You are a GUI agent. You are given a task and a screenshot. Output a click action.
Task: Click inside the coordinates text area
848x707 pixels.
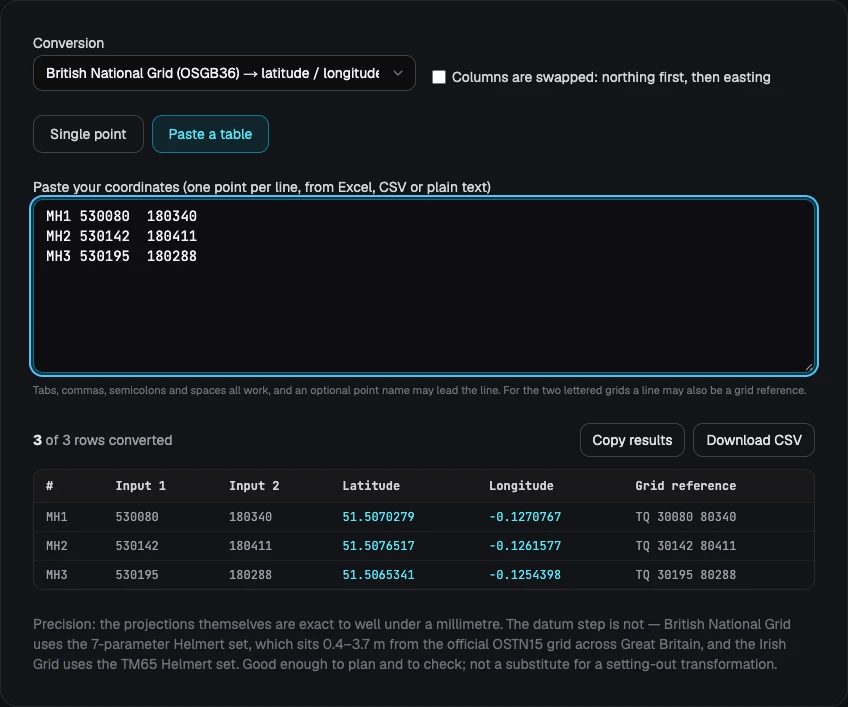tap(424, 286)
